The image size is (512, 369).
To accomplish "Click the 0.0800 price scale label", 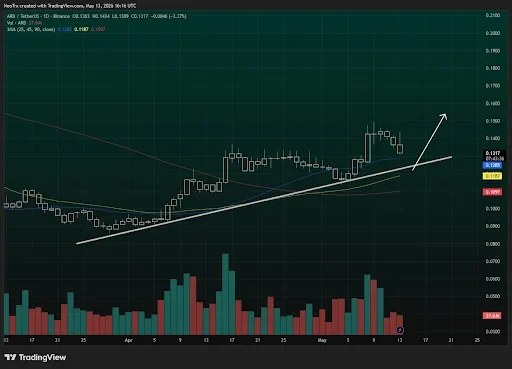I will 493,244.
